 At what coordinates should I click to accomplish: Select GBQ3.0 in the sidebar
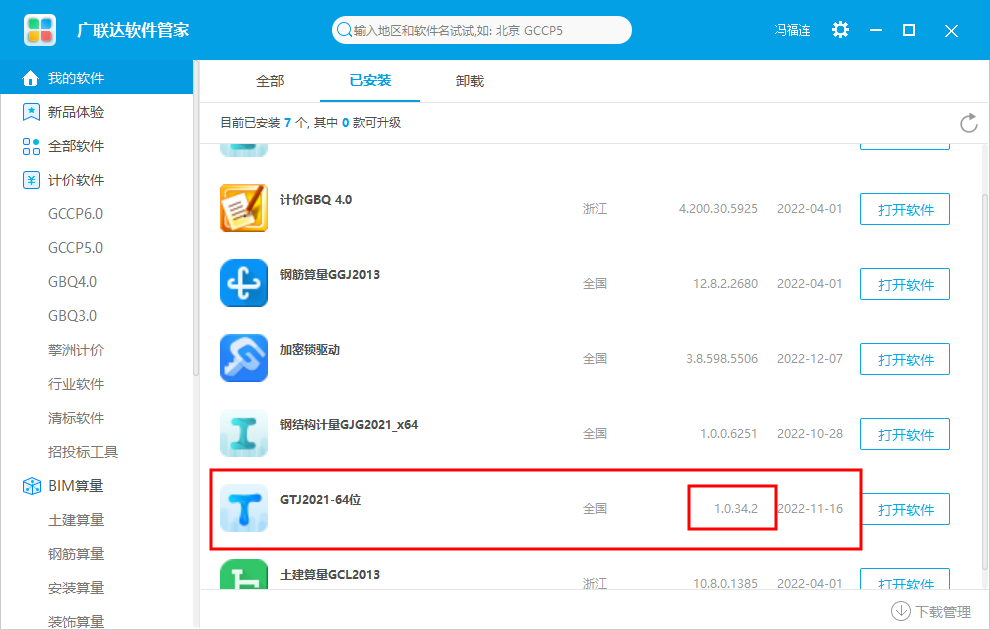(73, 316)
